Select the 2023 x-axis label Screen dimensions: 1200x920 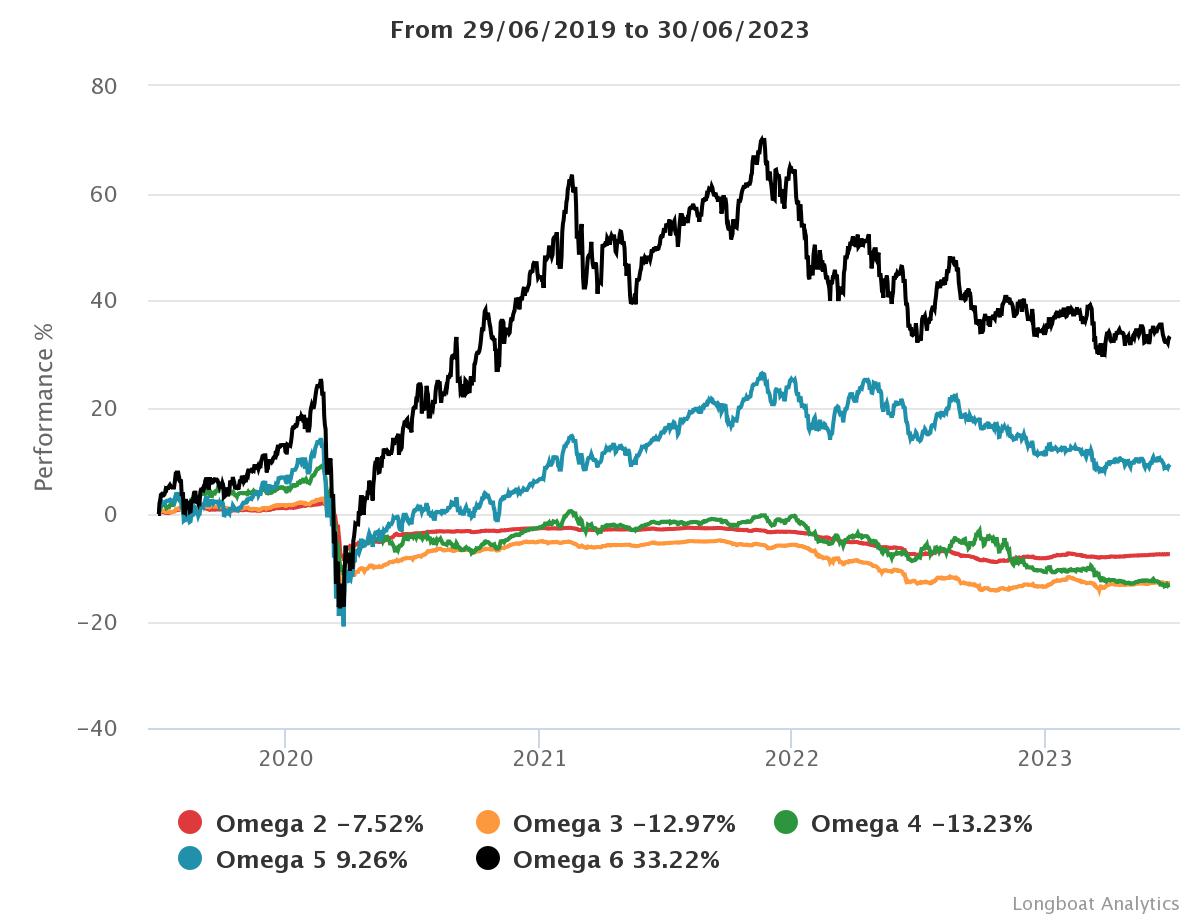pyautogui.click(x=1044, y=759)
